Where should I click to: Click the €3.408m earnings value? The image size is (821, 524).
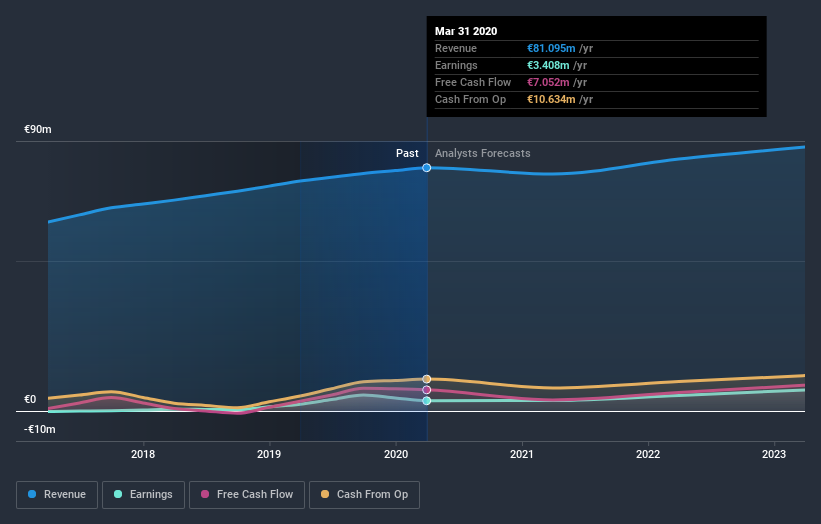(x=548, y=65)
